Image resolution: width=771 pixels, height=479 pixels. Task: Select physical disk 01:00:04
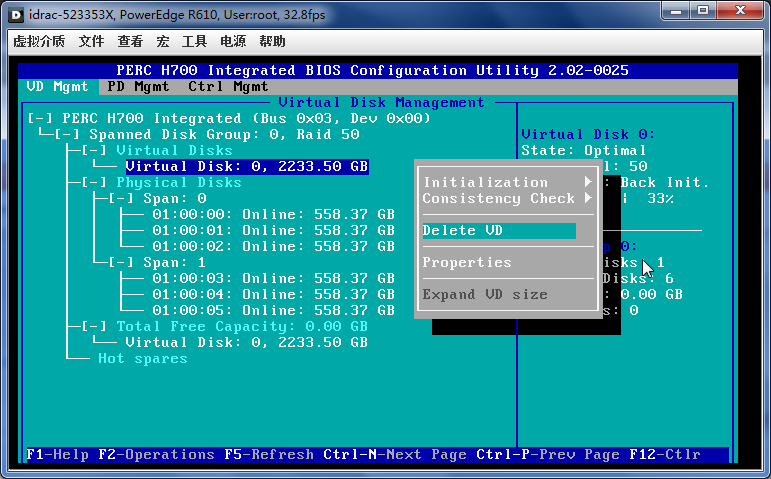pos(273,295)
